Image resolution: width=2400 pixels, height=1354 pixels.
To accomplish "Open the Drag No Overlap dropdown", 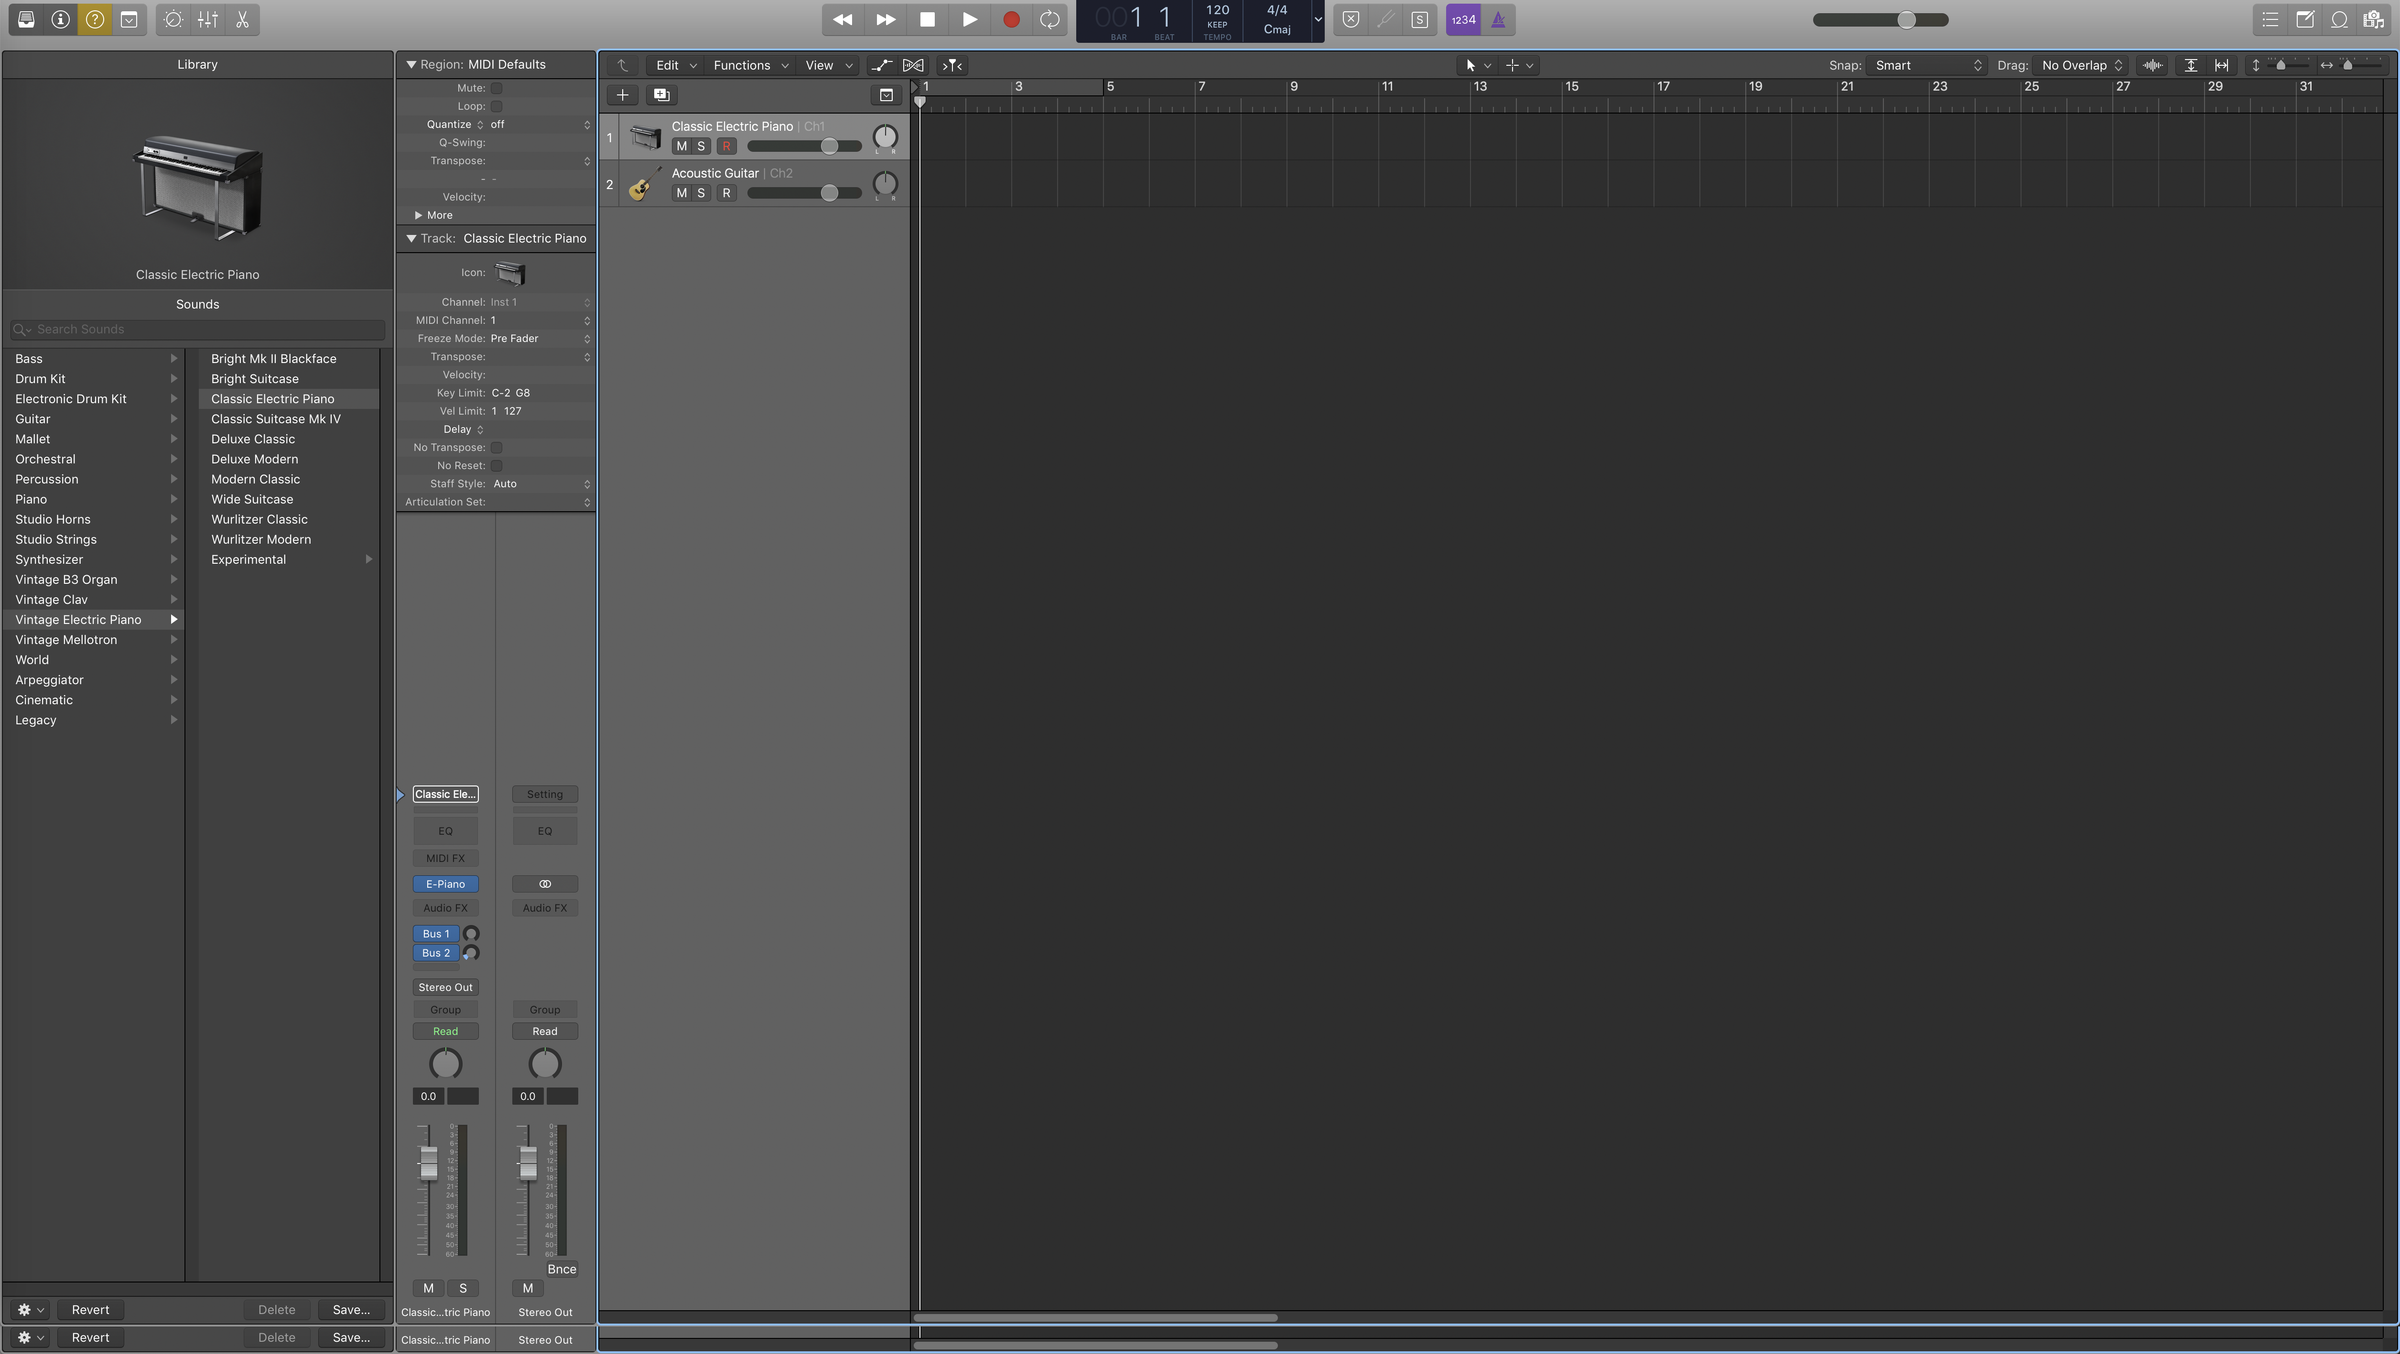I will pos(2081,65).
